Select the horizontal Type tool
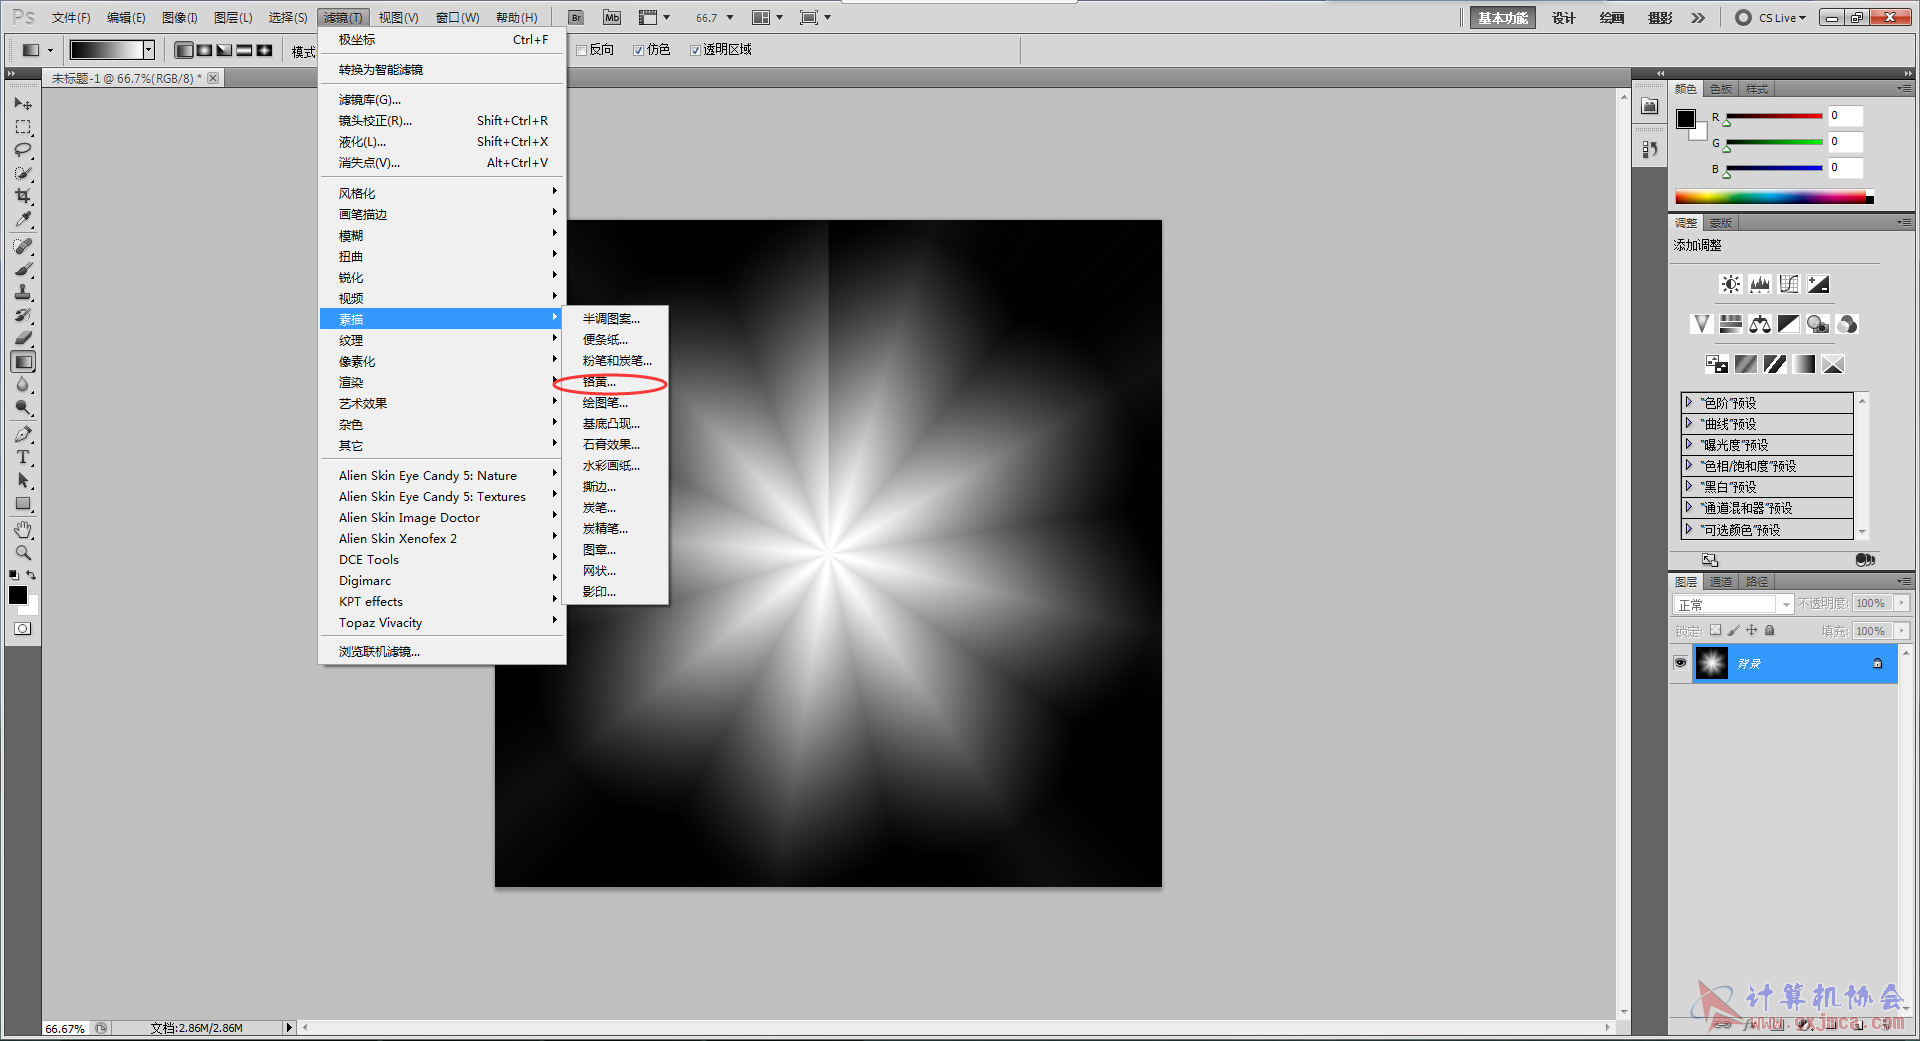 click(x=23, y=458)
